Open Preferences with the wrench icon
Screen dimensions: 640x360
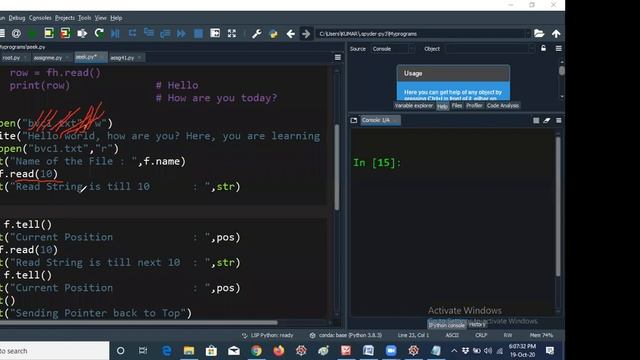(256, 33)
